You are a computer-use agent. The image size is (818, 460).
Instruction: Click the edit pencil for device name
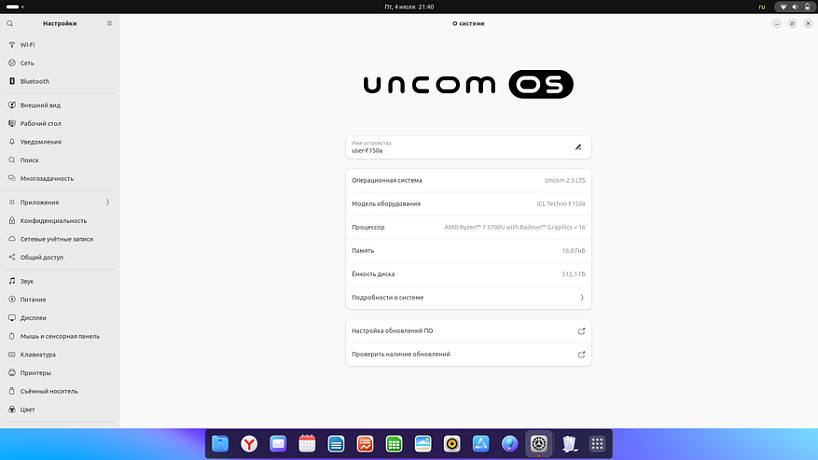click(577, 147)
